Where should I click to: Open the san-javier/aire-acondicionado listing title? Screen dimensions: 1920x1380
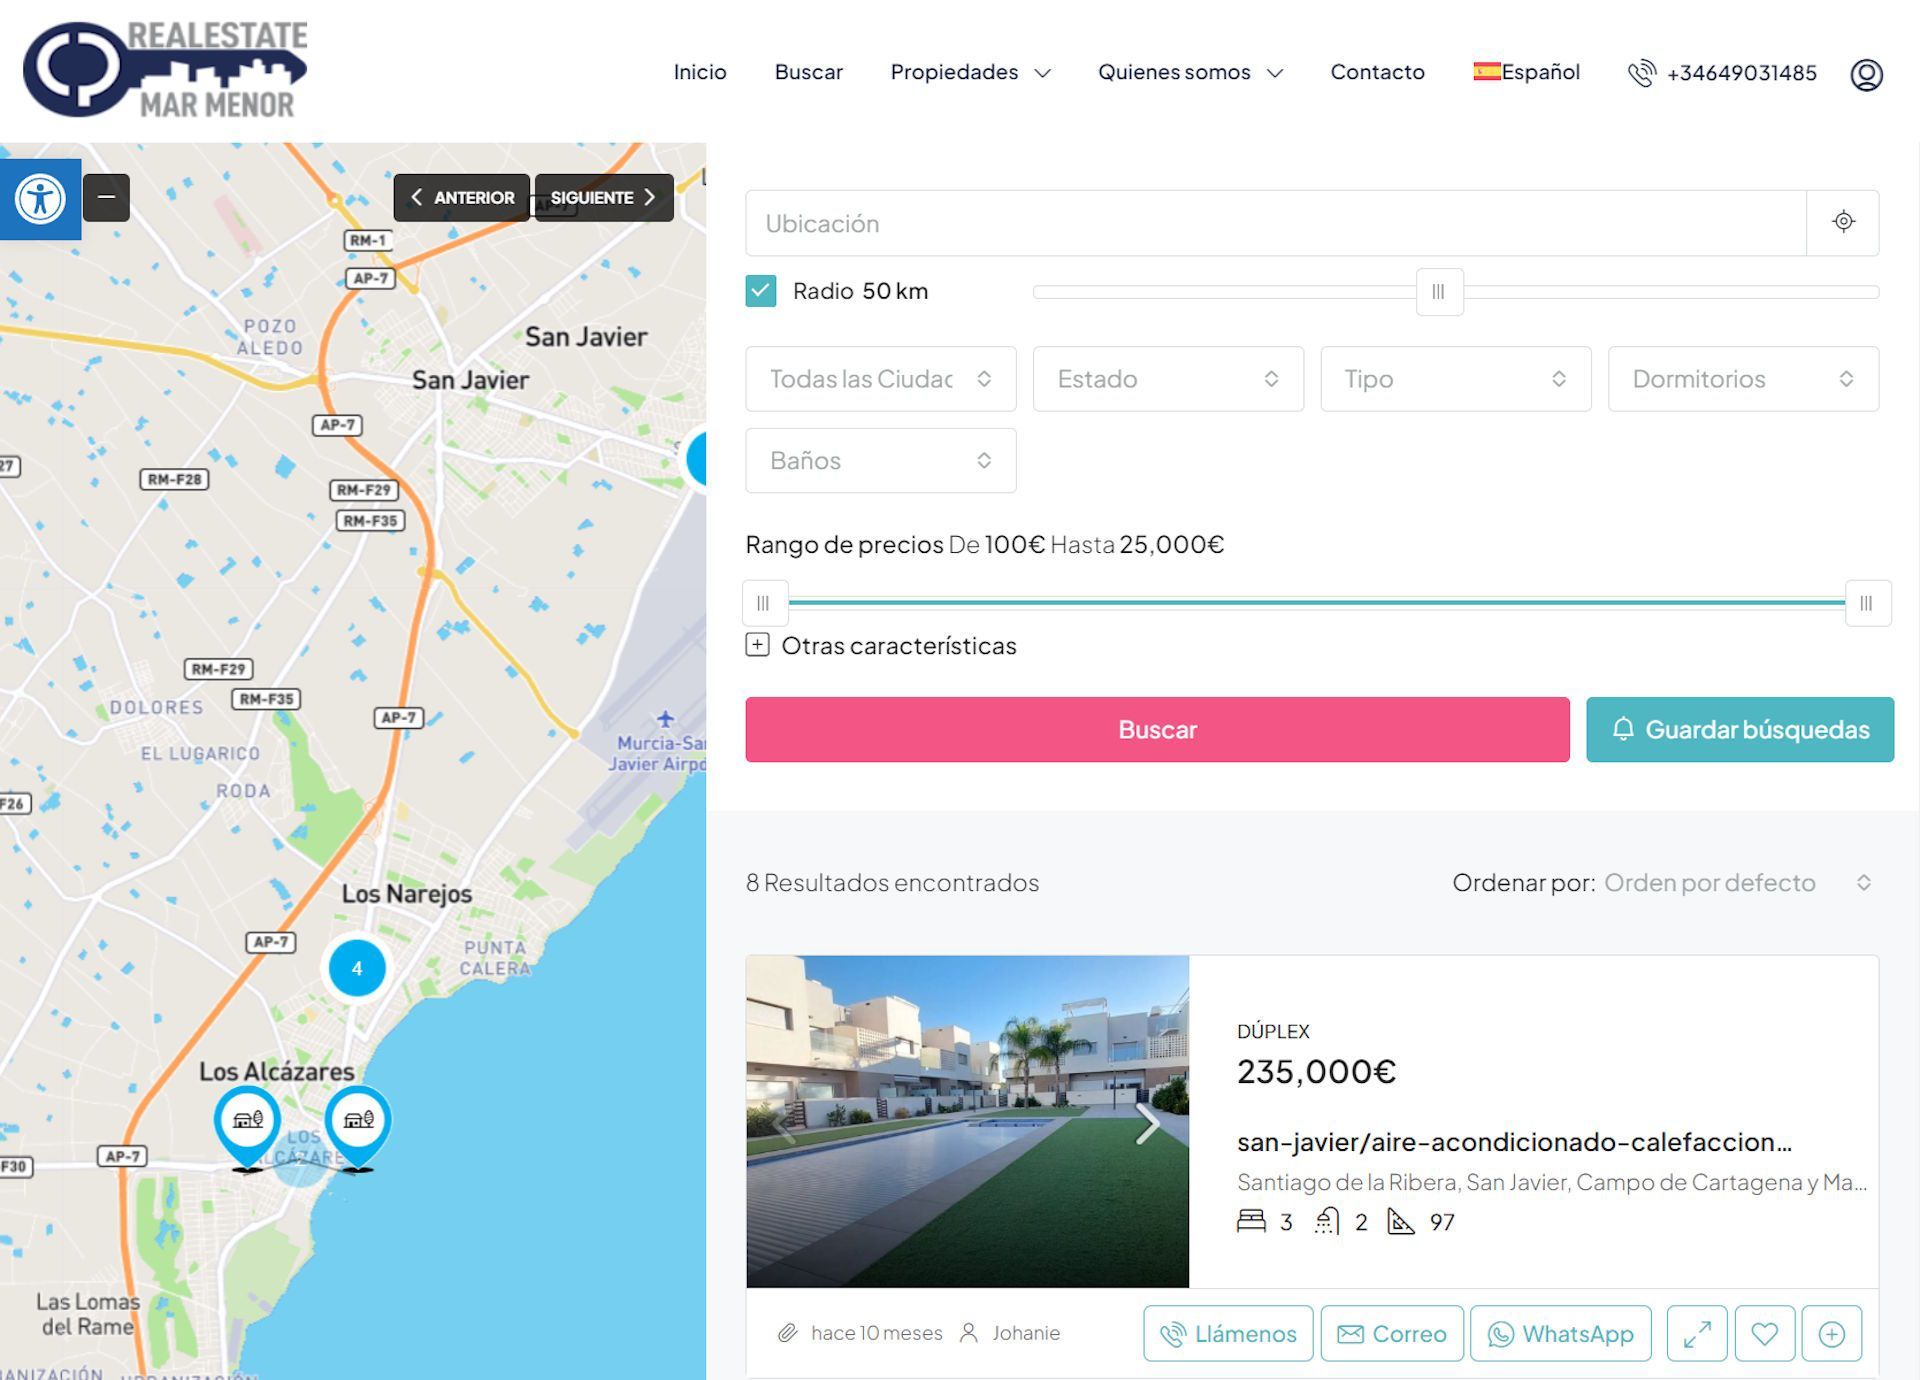1514,1142
